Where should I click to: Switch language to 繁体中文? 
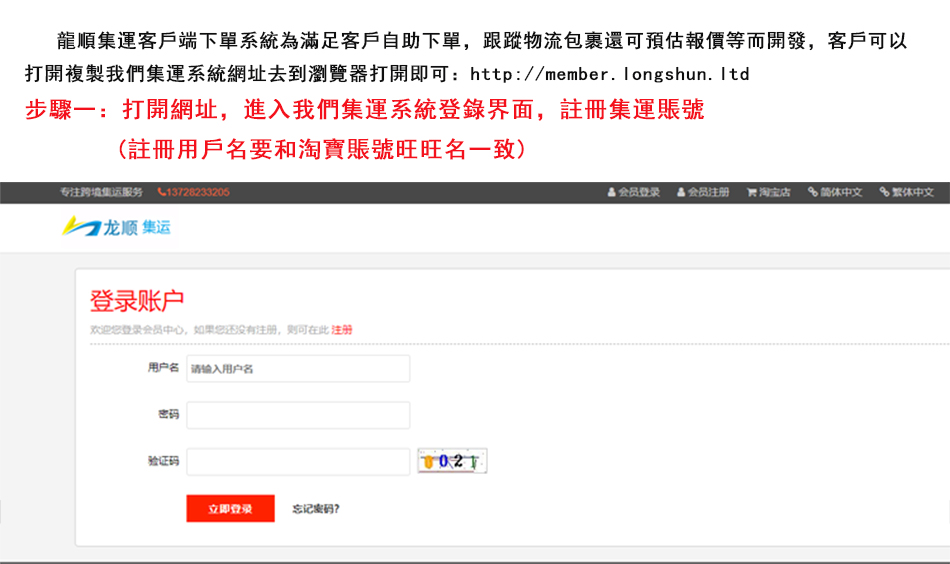906,192
